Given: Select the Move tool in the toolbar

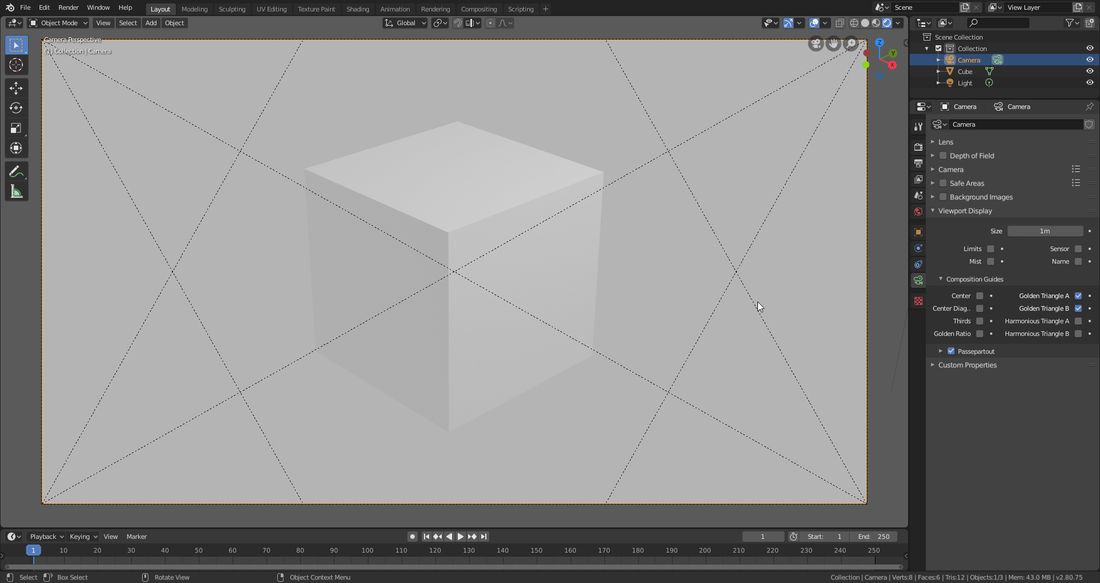Looking at the screenshot, I should click(16, 87).
